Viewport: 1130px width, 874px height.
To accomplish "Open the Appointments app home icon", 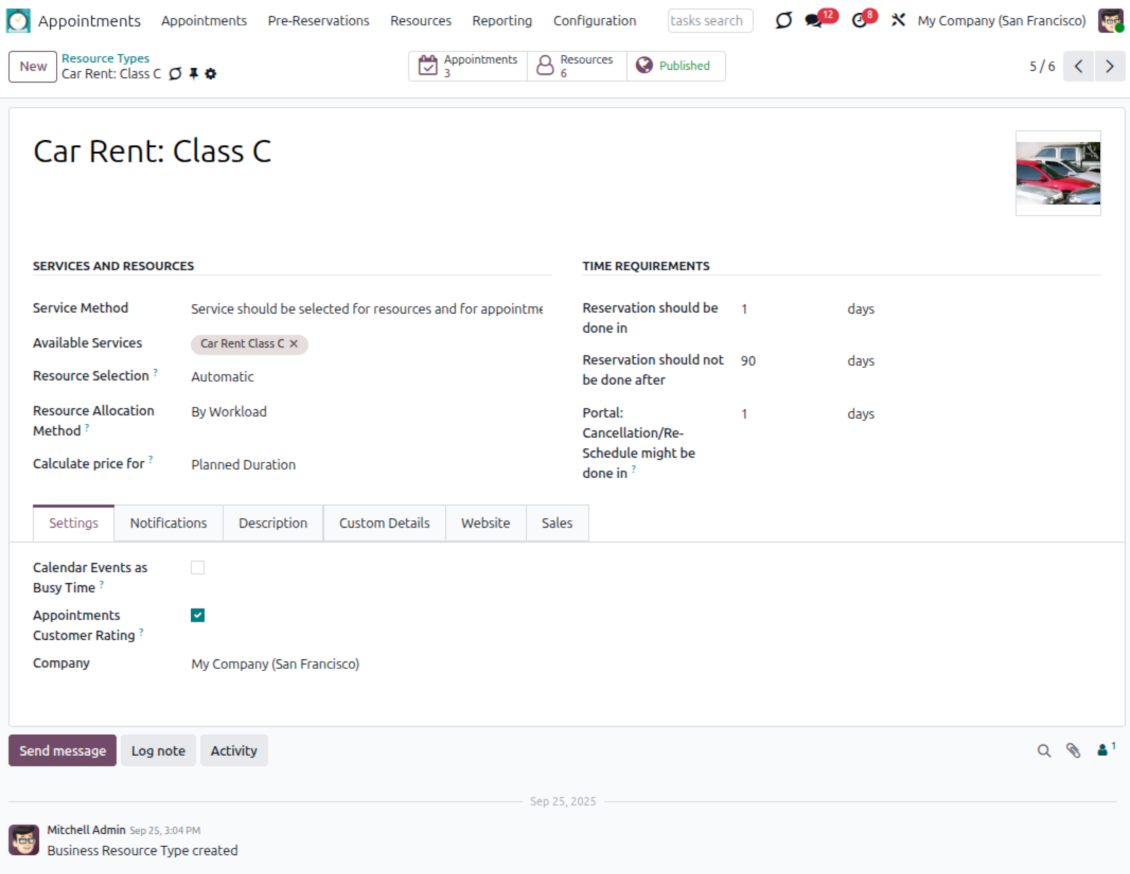I will 19,21.
